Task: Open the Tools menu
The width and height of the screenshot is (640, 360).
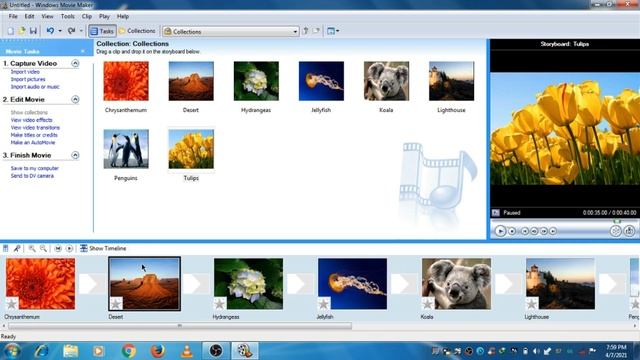Action: coord(67,16)
